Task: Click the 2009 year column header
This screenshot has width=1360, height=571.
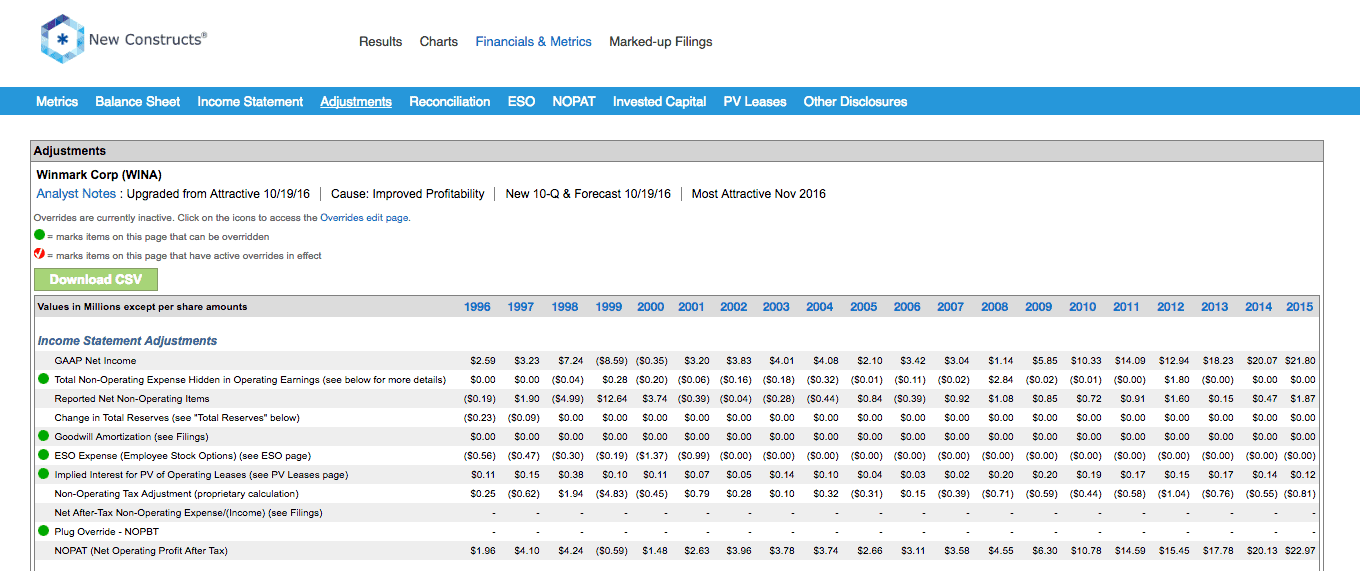Action: tap(1038, 307)
